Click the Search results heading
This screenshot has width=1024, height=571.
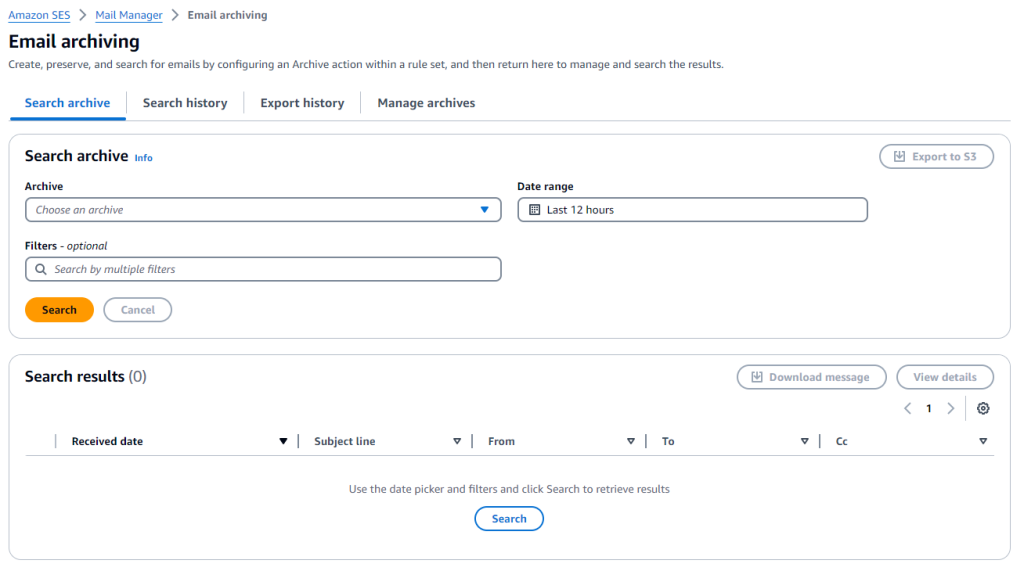86,376
